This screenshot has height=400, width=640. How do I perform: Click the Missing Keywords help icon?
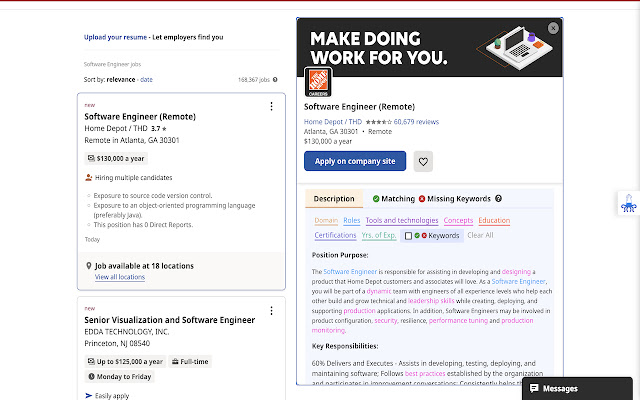click(498, 198)
